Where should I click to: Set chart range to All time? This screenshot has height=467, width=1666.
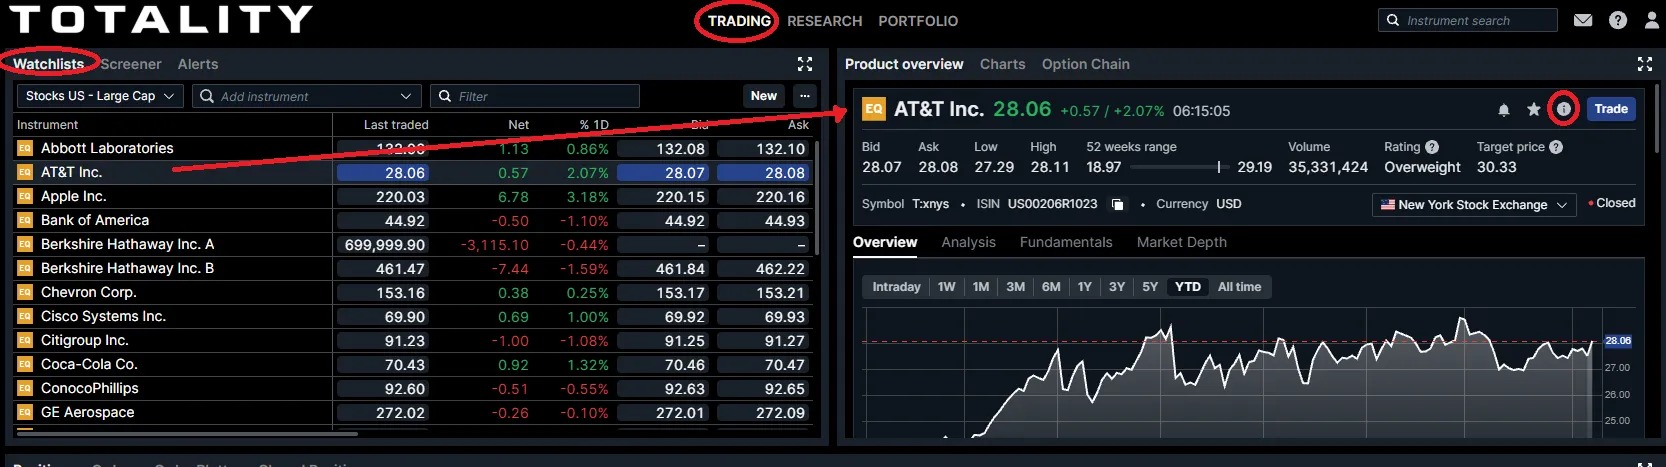coord(1239,287)
